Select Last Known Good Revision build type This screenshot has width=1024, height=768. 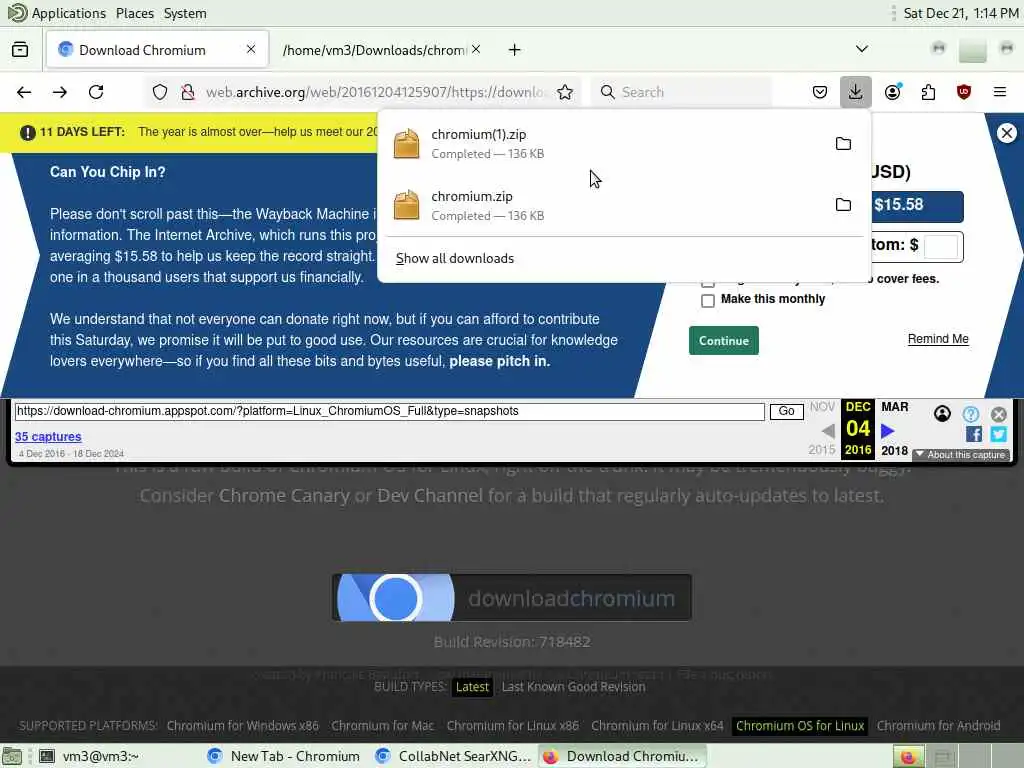[573, 687]
